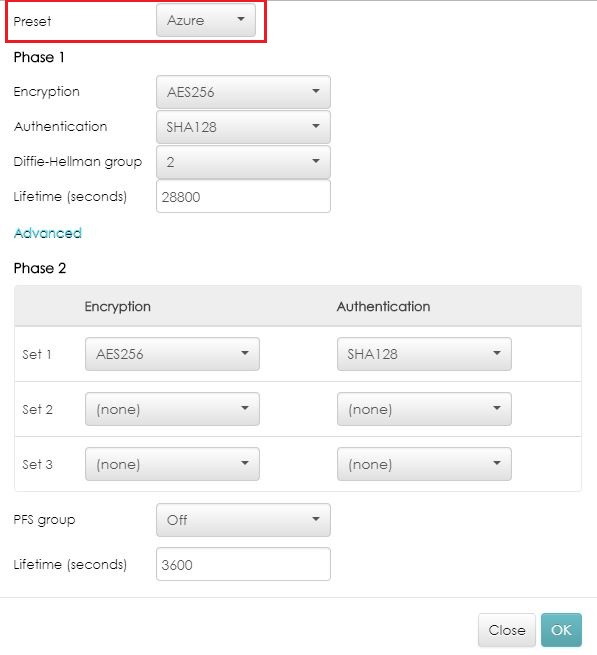Open Set 3 Encryption dropdown
Screen dimensions: 597x655
[172, 464]
